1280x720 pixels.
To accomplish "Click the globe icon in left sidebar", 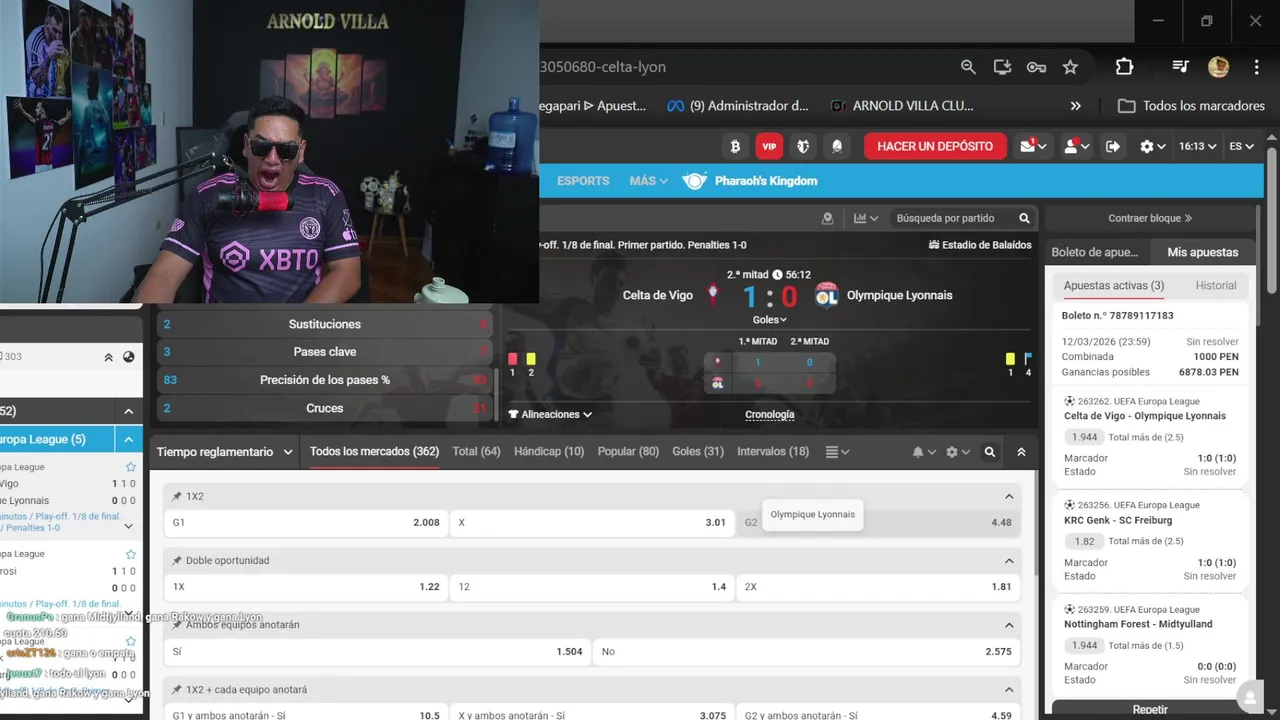I will (129, 357).
